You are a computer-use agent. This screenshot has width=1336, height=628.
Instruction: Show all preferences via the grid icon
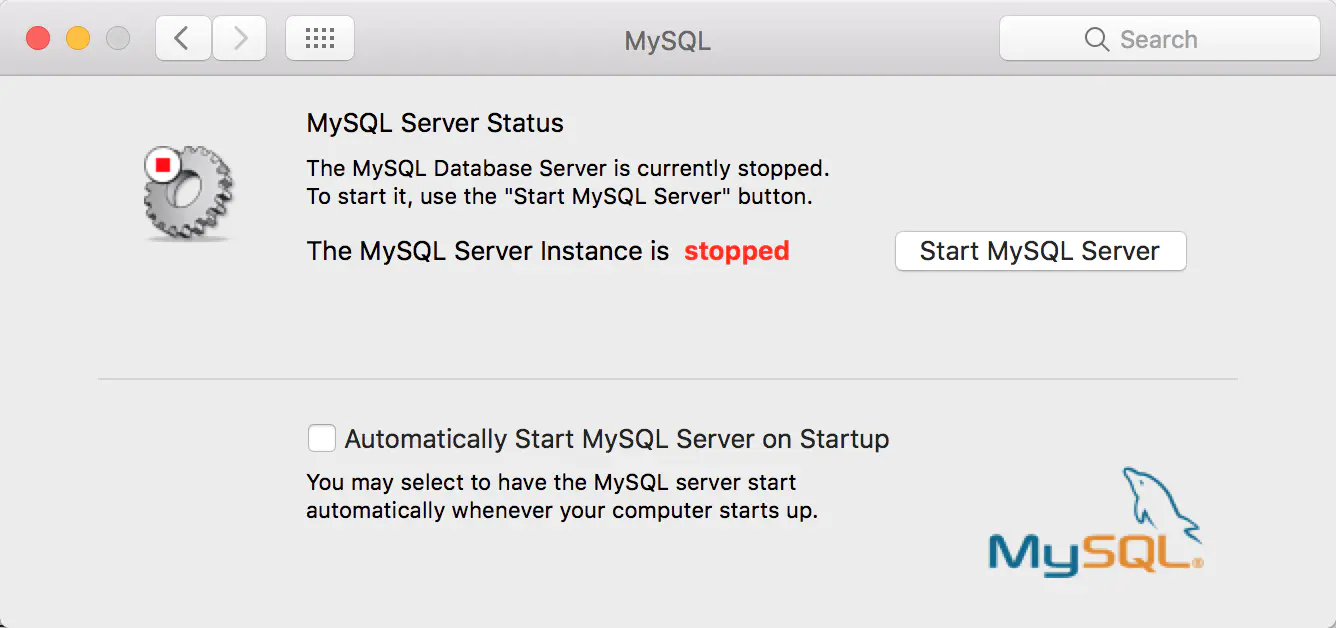(320, 39)
